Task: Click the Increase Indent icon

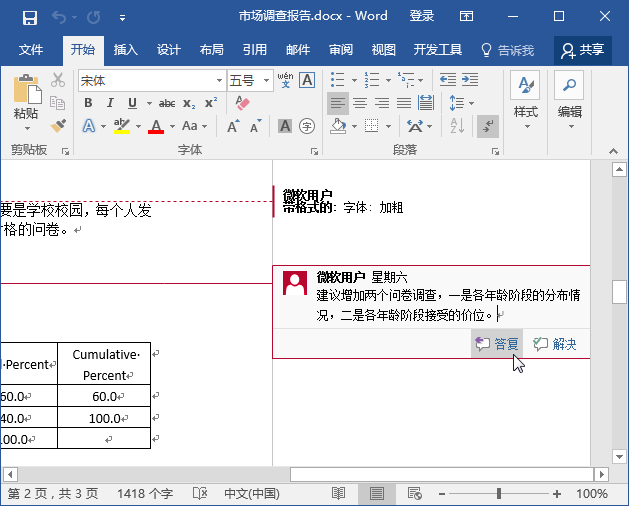Action: pos(470,80)
